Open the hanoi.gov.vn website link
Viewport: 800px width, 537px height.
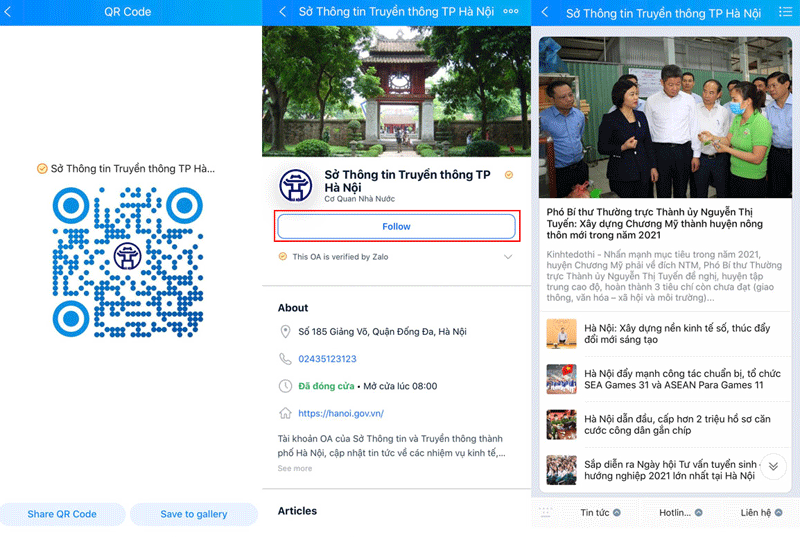(x=341, y=414)
